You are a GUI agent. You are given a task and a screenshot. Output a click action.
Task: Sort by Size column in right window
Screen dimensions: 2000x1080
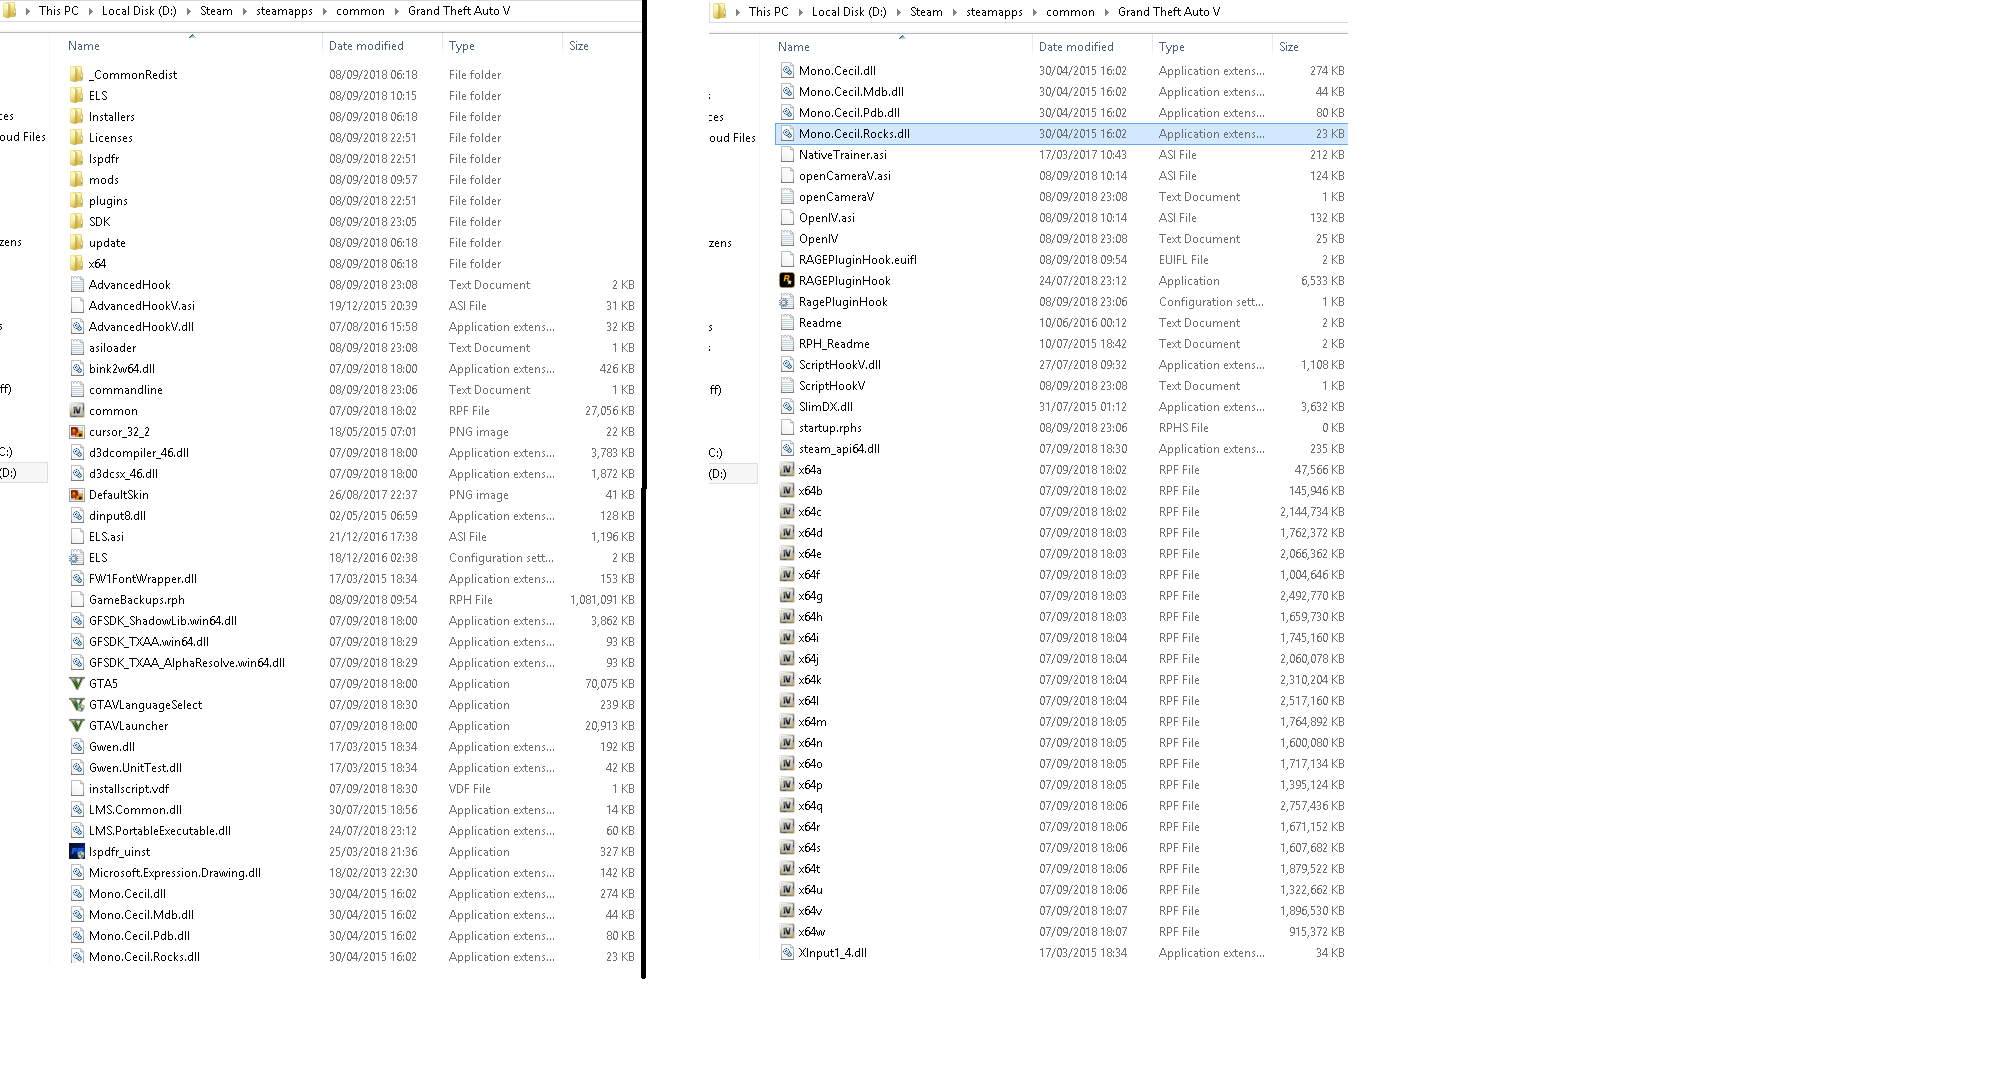tap(1289, 47)
